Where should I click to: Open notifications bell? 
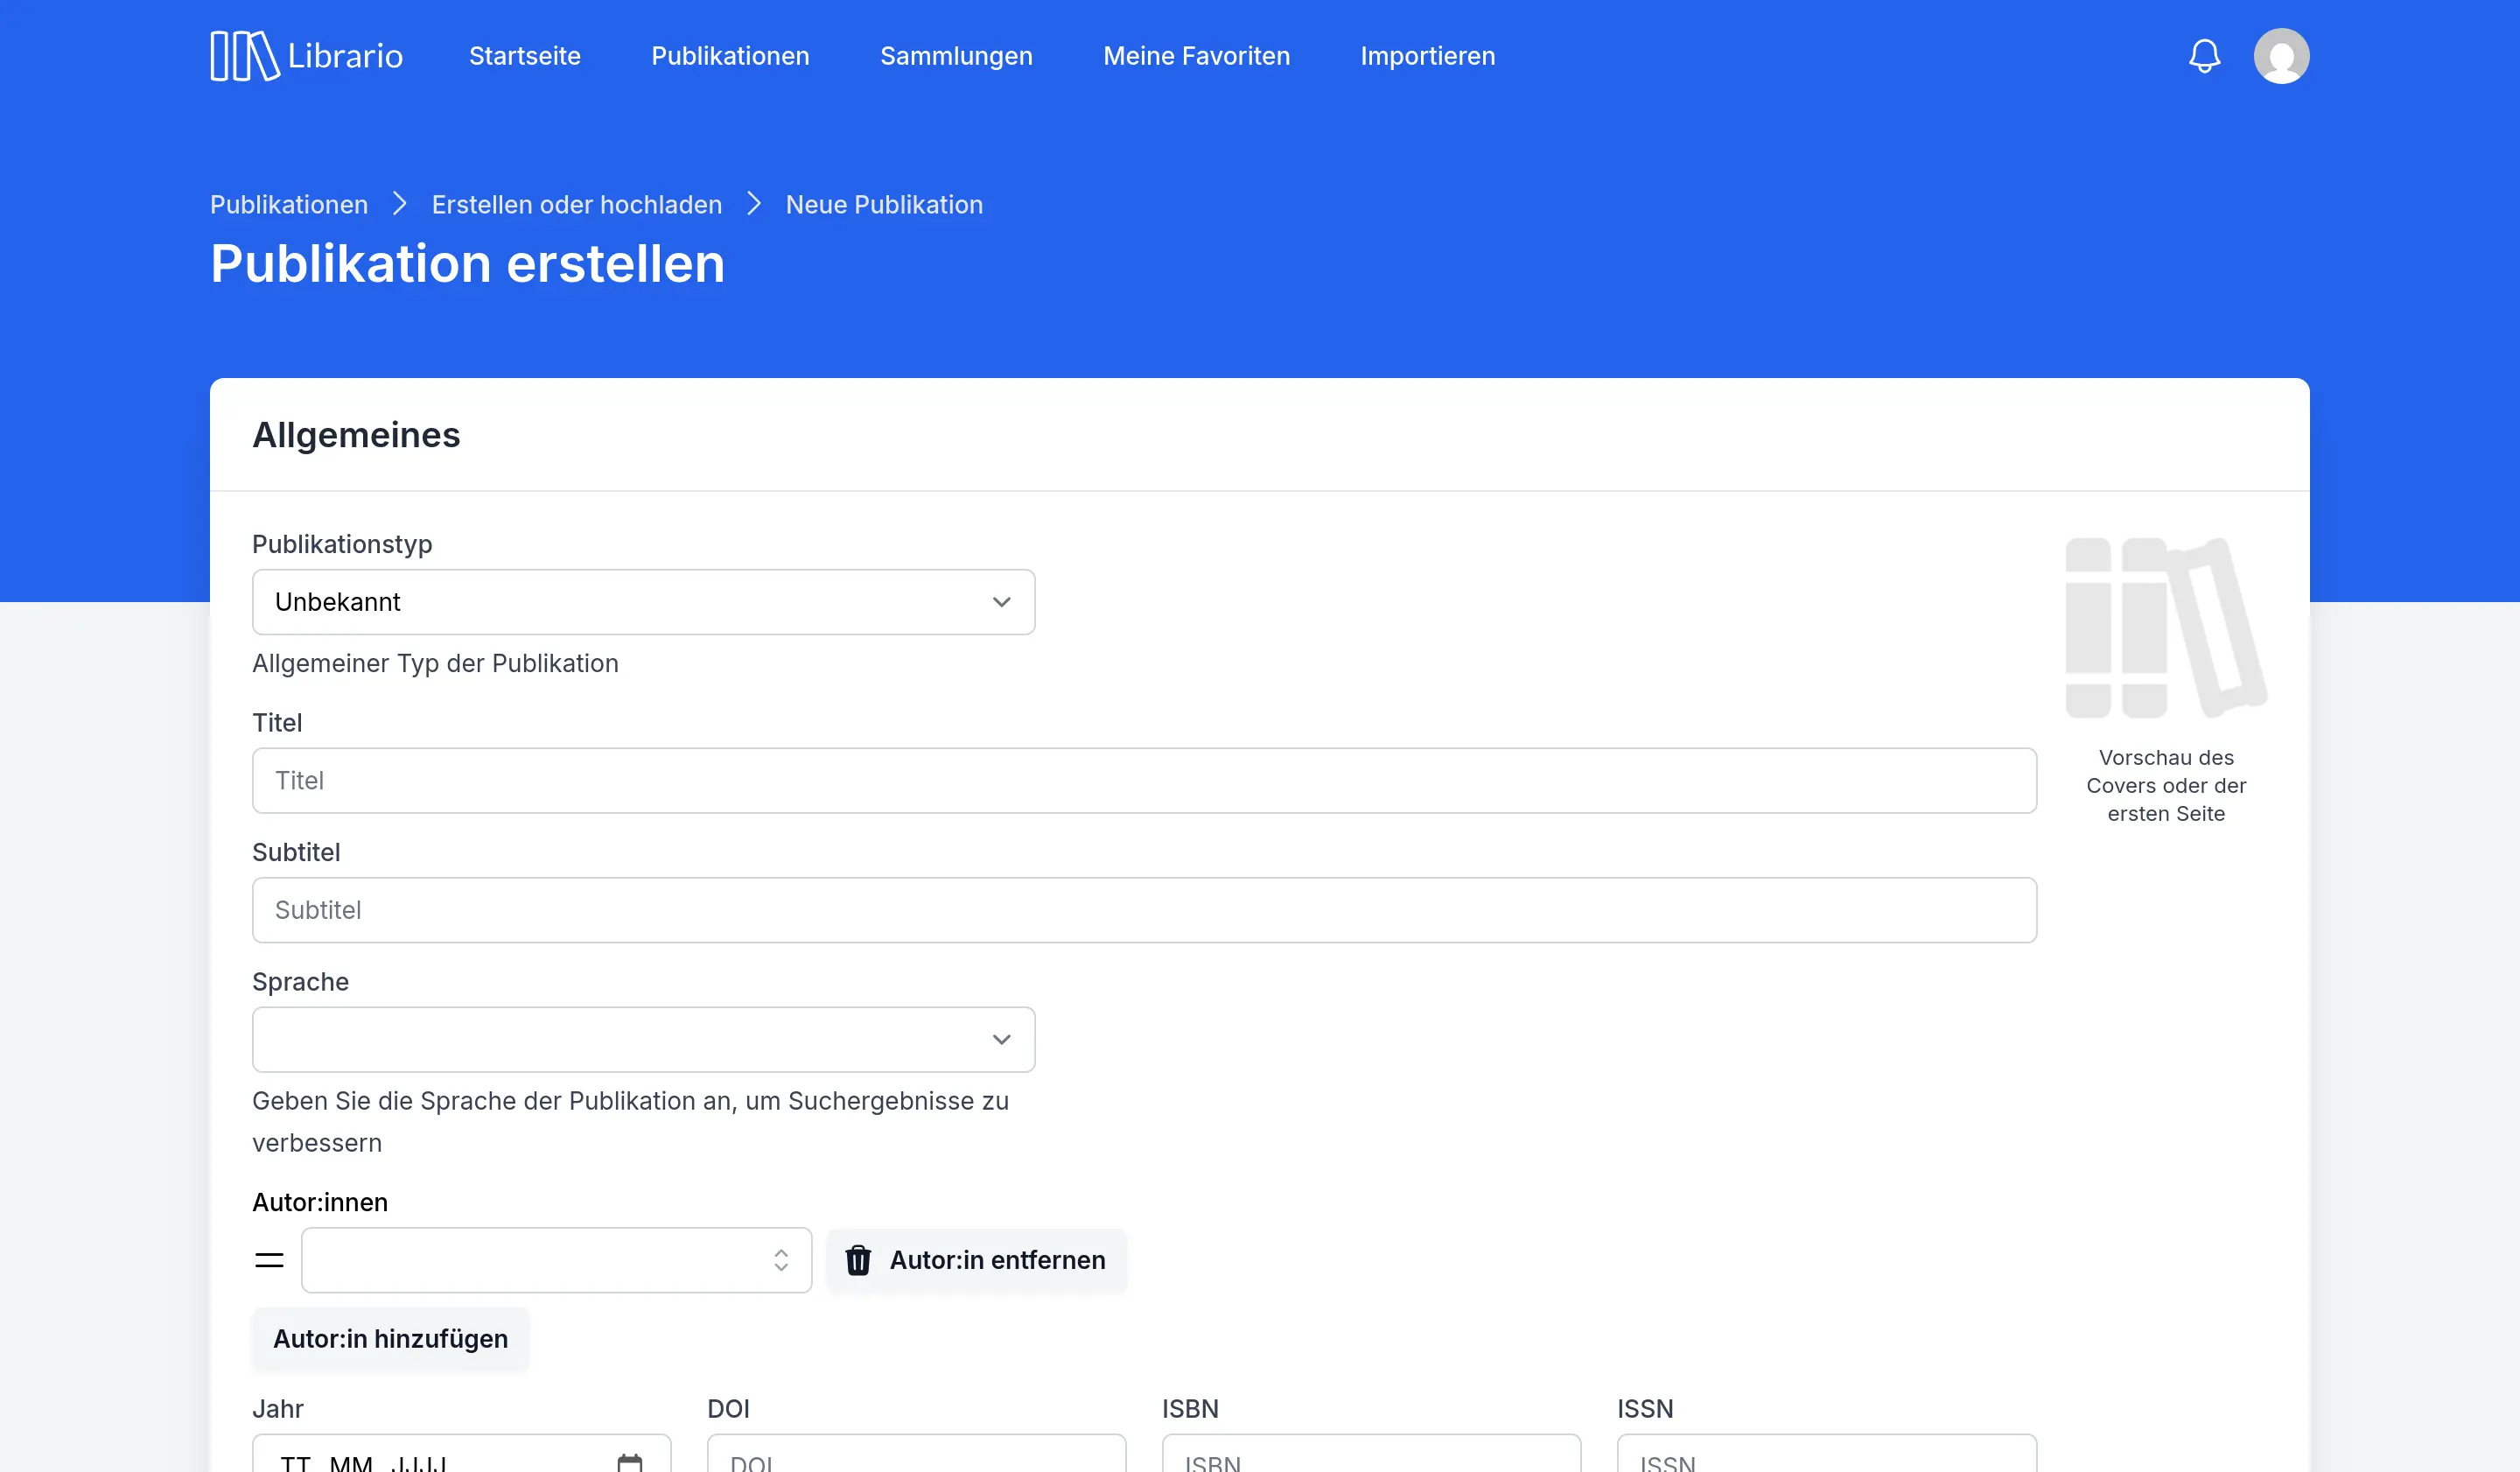(x=2204, y=56)
